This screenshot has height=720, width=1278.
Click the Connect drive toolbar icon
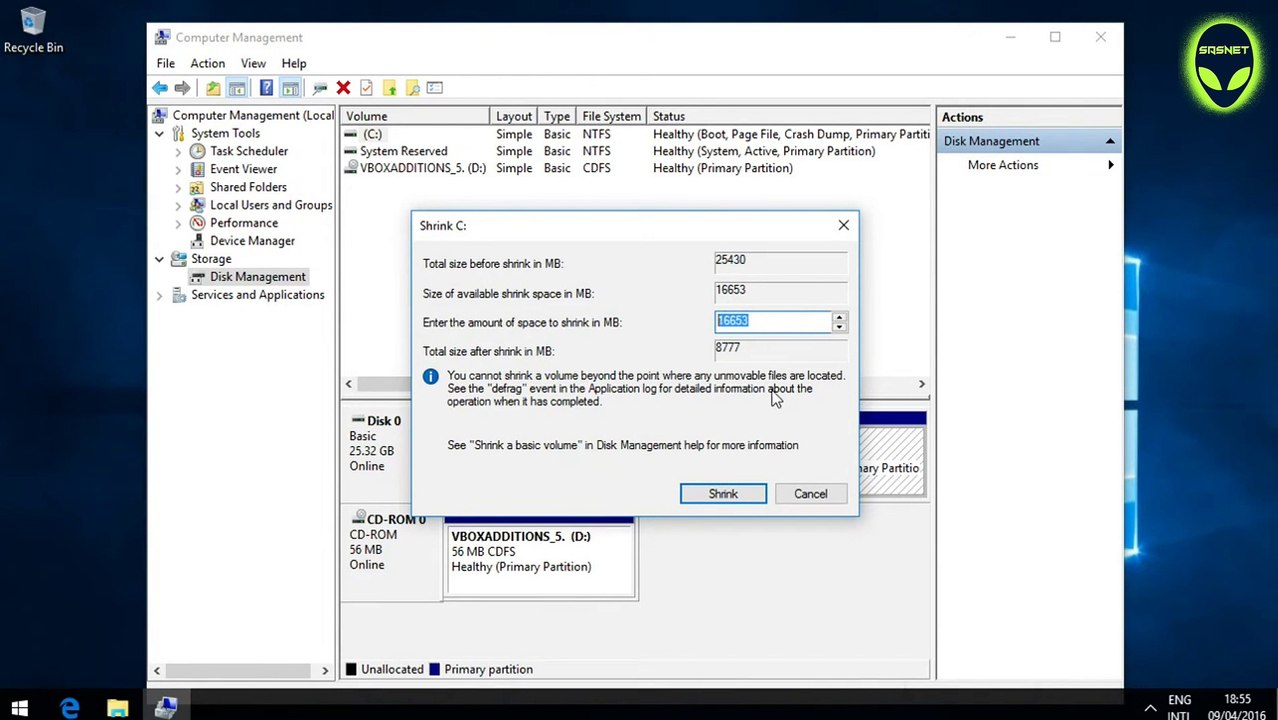pos(320,88)
